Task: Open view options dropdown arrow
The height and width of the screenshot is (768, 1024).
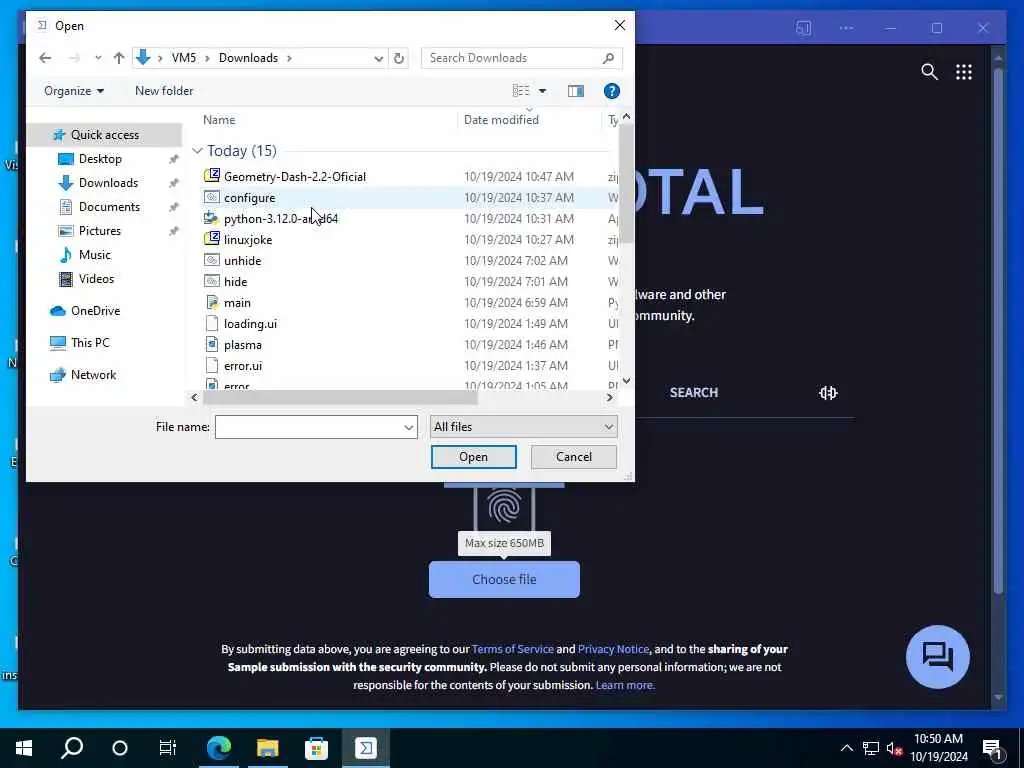Action: click(x=542, y=91)
